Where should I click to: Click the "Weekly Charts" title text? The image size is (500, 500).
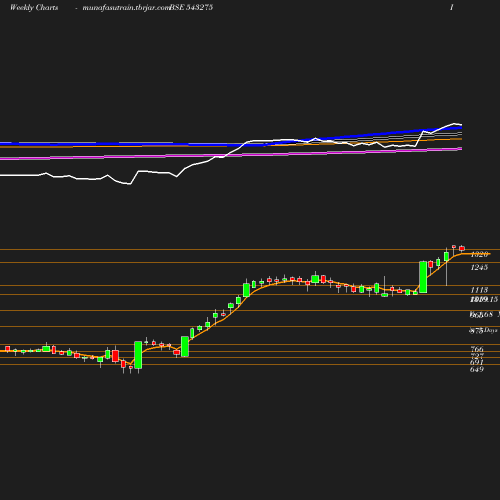[x=34, y=8]
